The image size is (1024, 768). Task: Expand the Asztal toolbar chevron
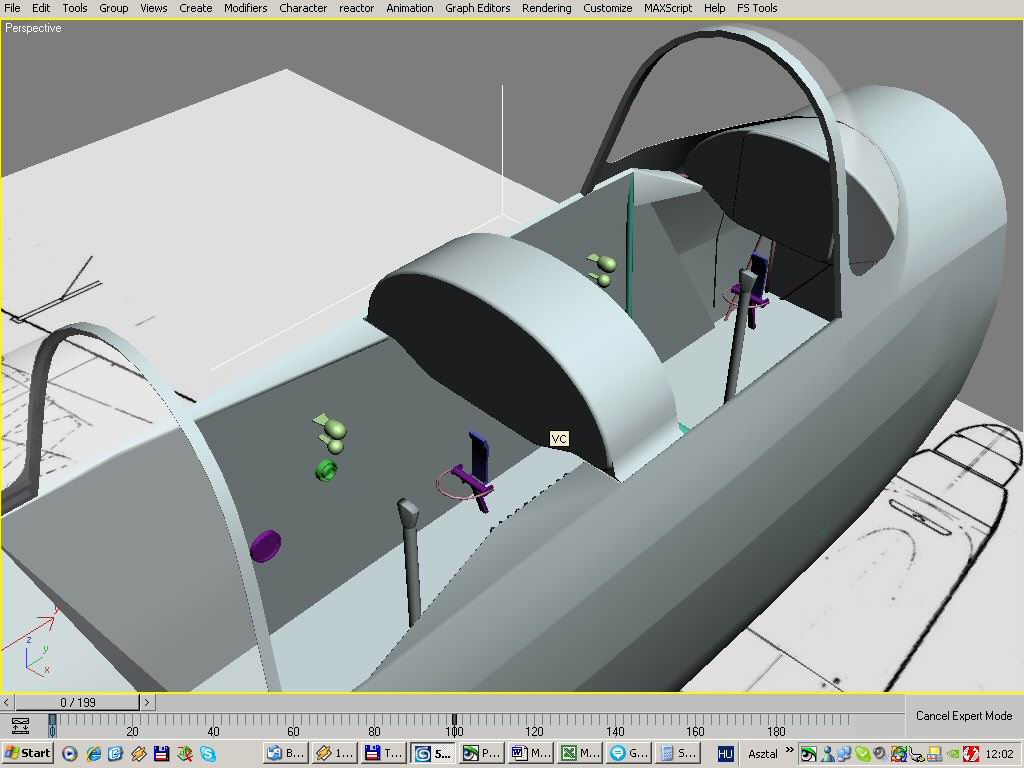click(789, 751)
